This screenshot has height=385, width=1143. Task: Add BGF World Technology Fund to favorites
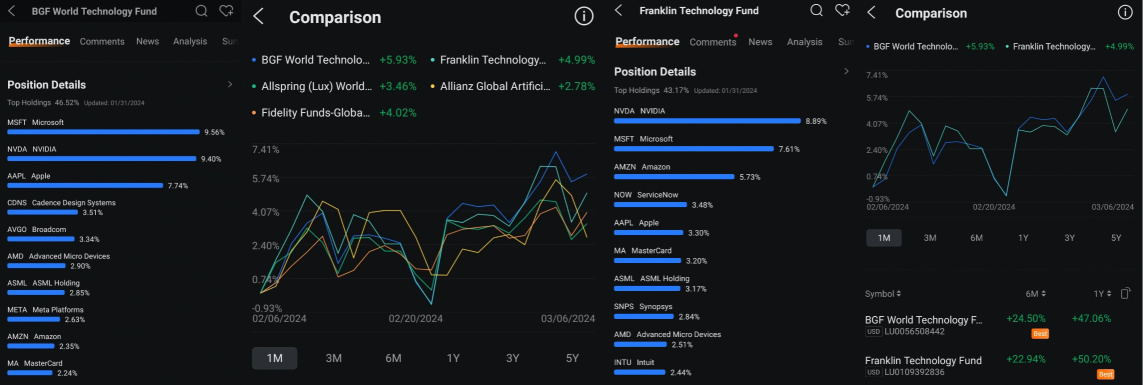point(226,10)
